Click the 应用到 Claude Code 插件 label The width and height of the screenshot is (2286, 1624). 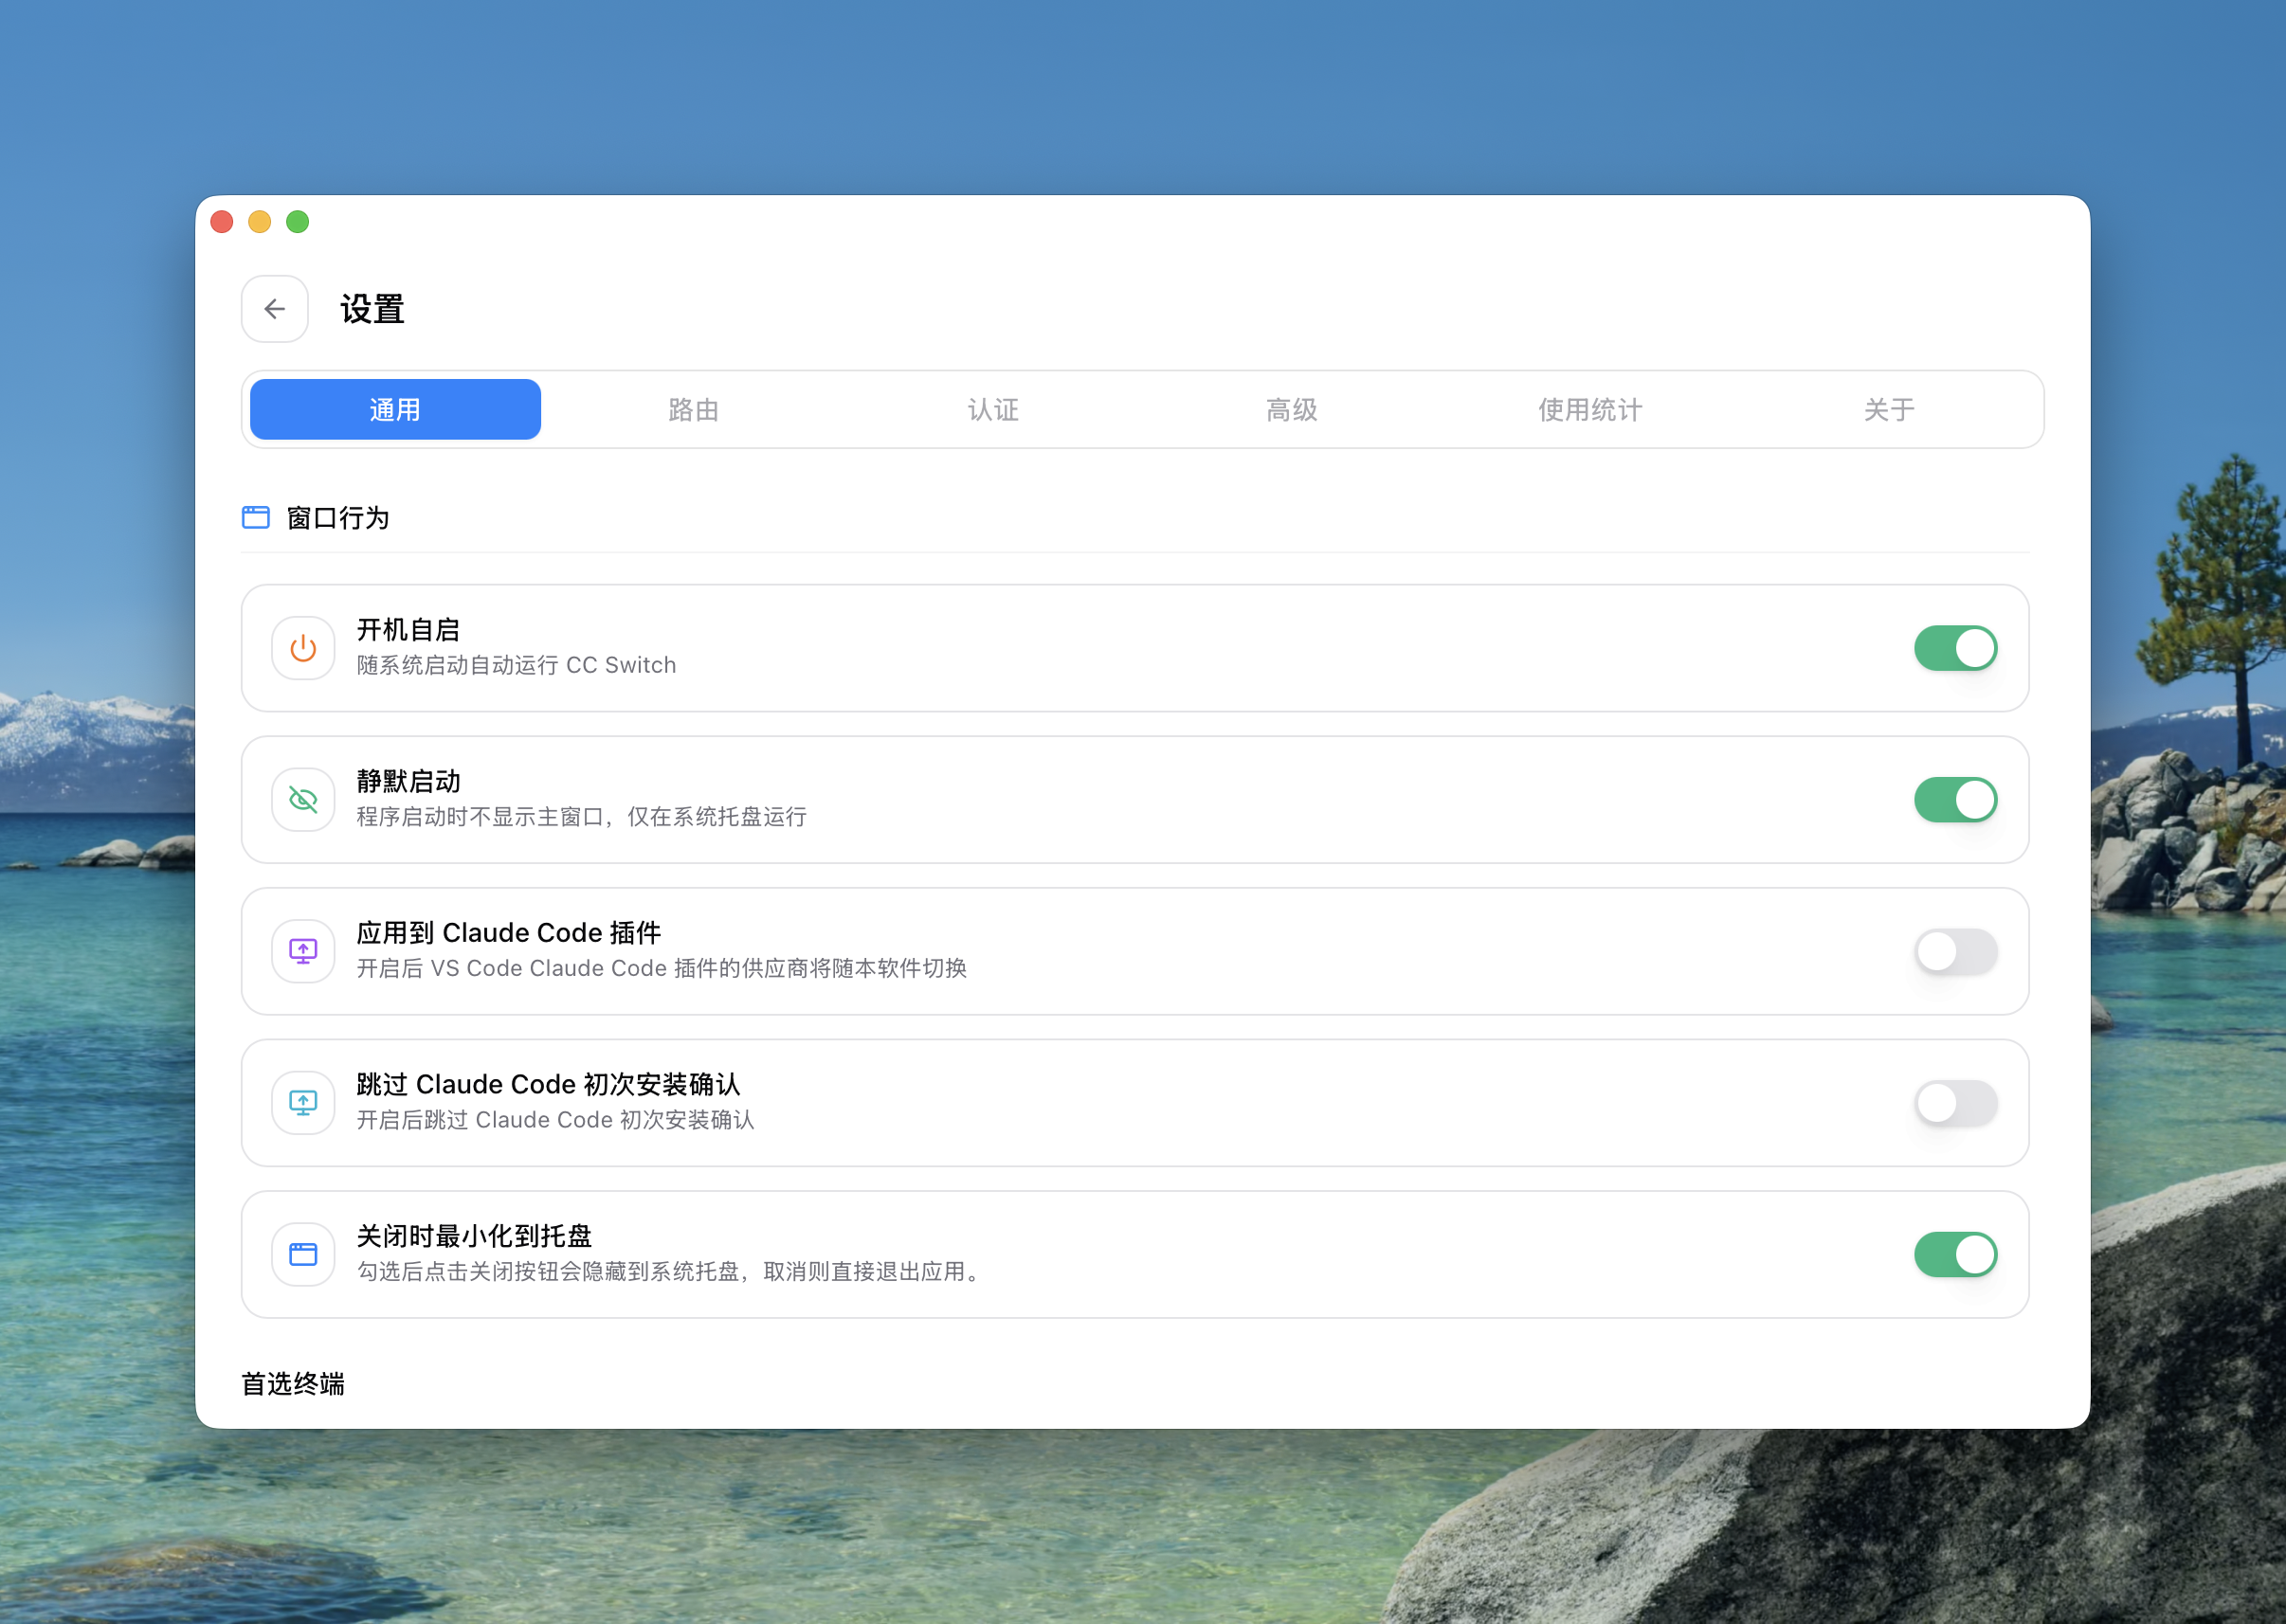pos(509,932)
